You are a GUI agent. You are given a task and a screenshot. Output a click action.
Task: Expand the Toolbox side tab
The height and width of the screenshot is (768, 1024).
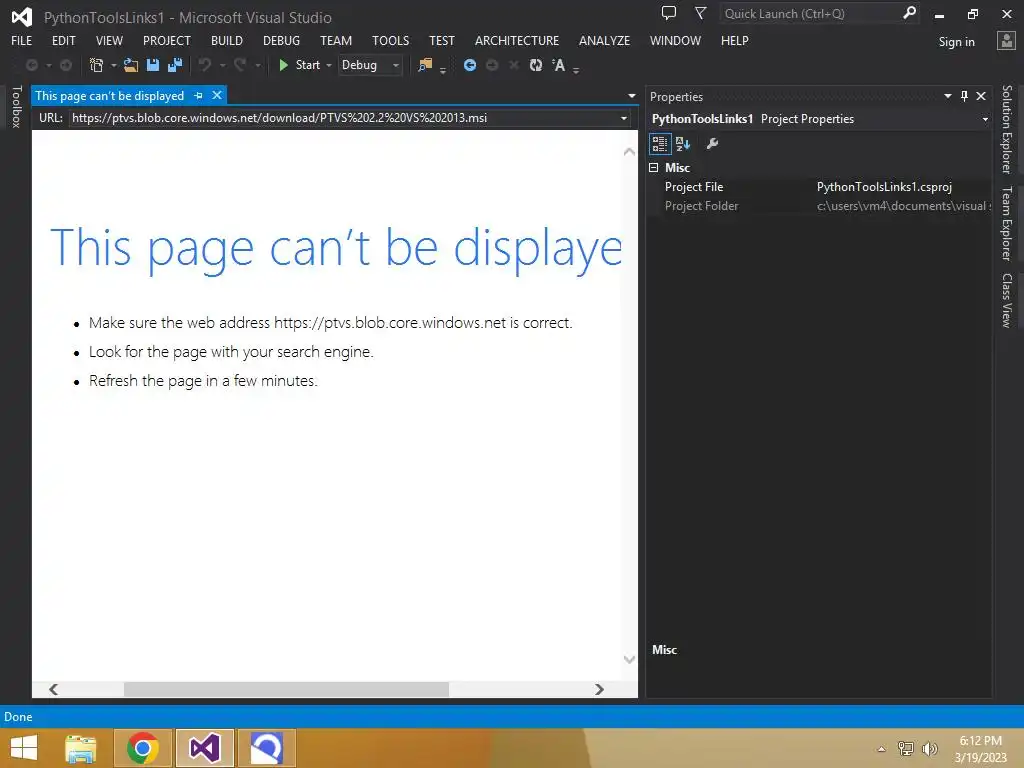coord(16,106)
